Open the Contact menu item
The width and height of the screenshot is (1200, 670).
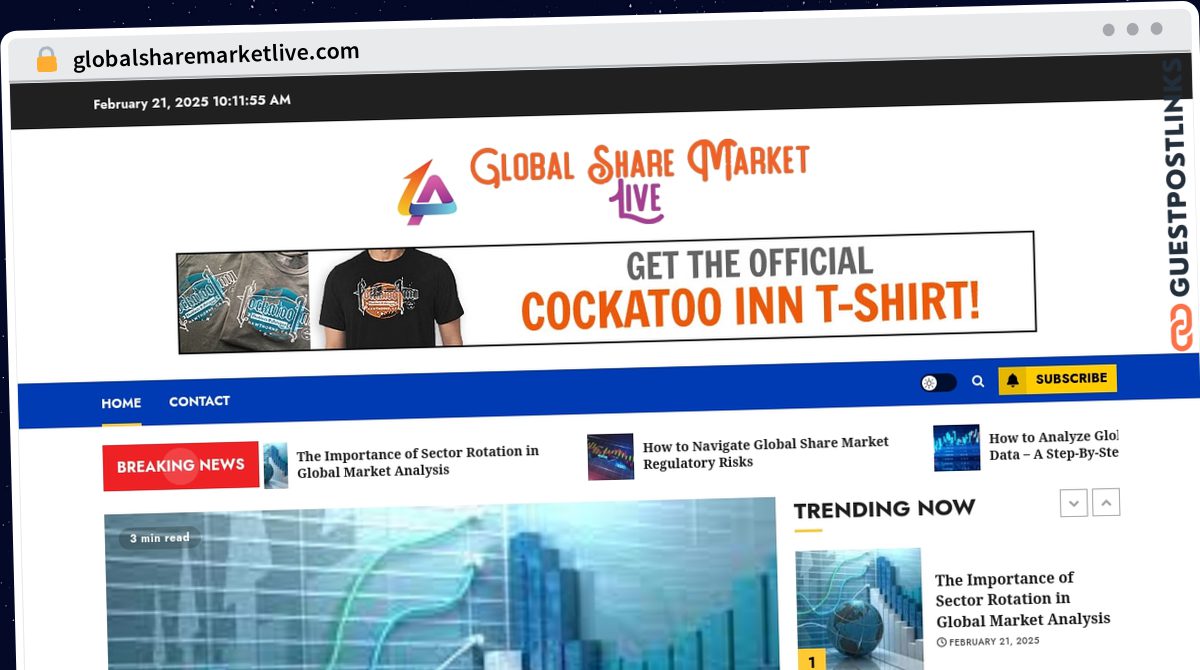(x=199, y=401)
